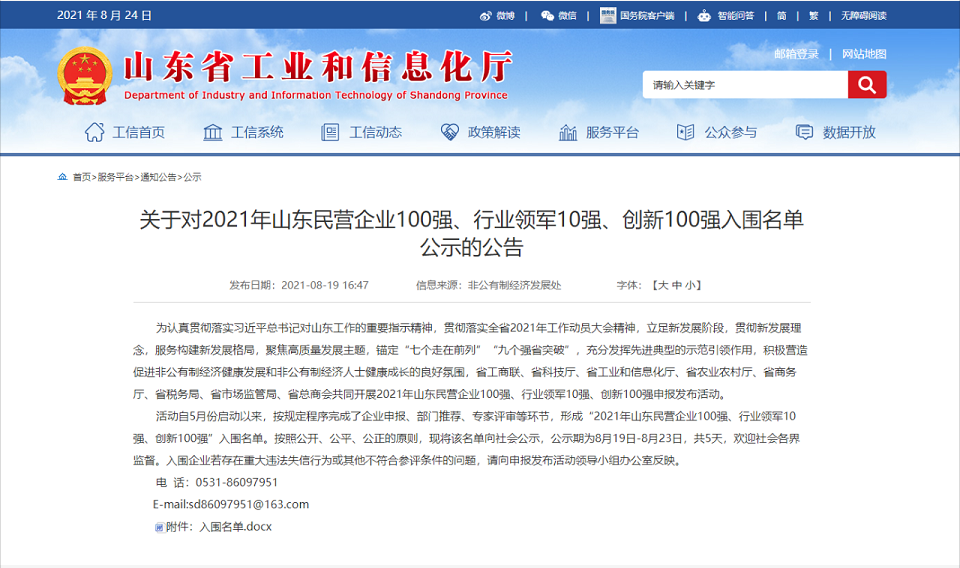
Task: Open the 政策解读 navigation menu
Action: click(x=480, y=132)
